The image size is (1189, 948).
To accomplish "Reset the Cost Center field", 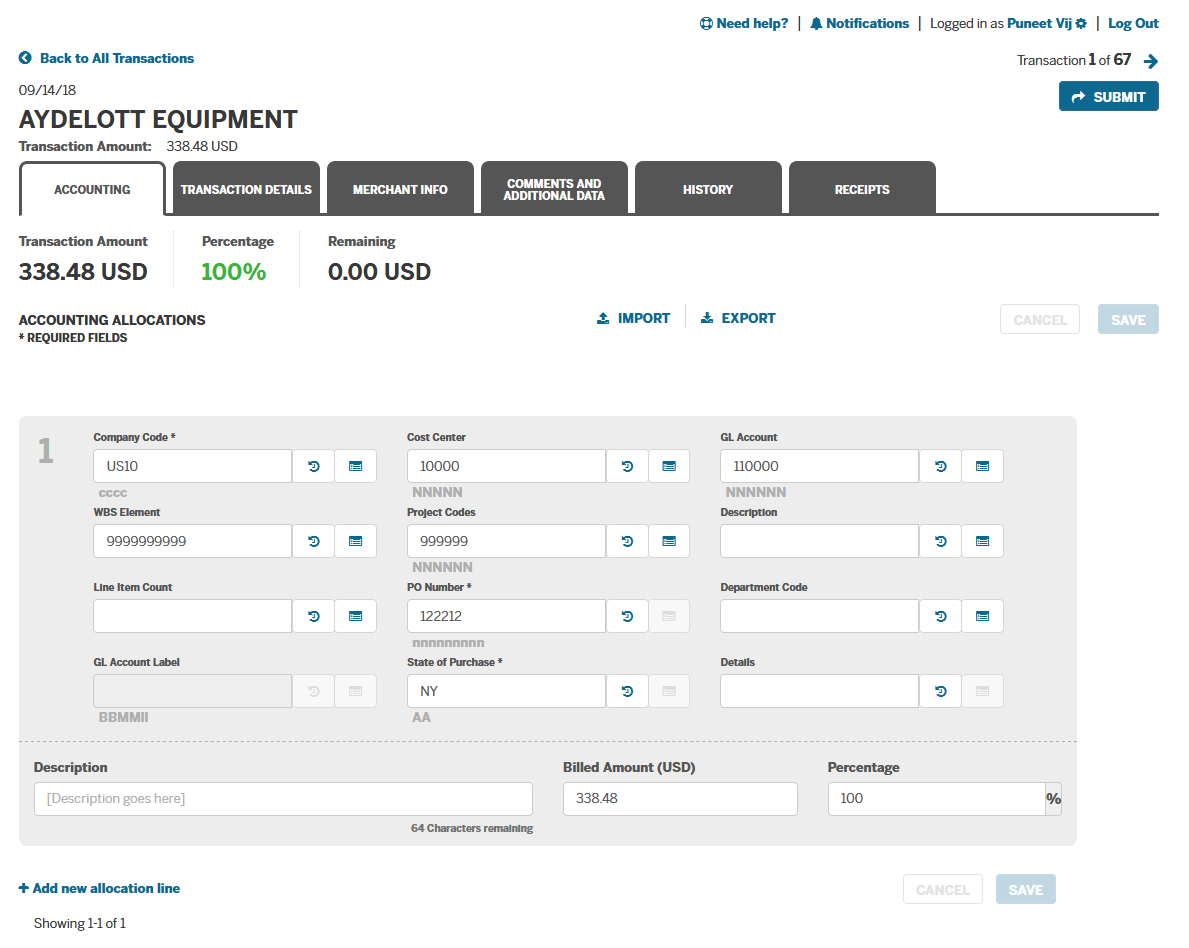I will [627, 466].
